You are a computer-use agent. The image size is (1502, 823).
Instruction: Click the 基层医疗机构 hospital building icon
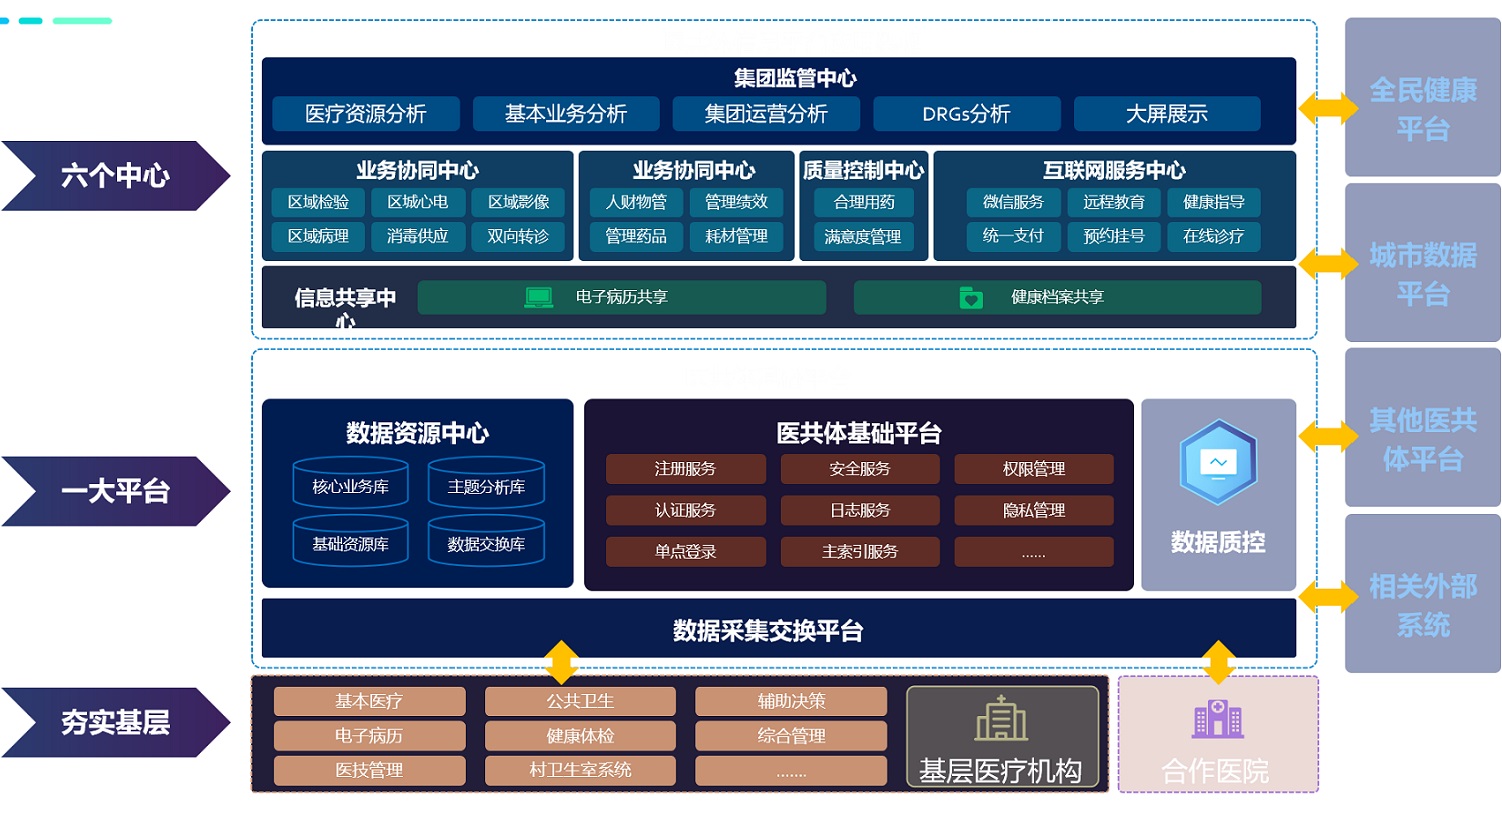pyautogui.click(x=1001, y=719)
